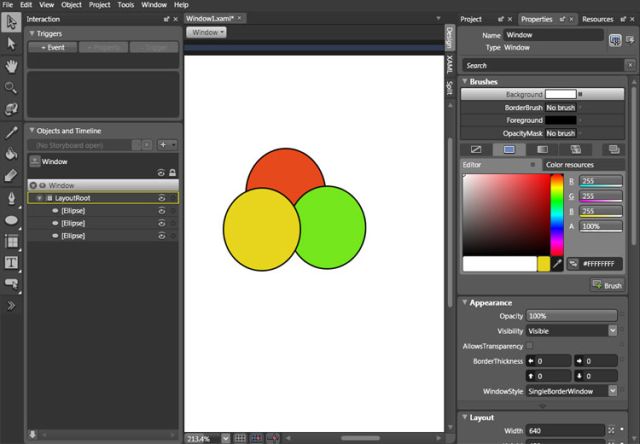This screenshot has width=640, height=444.
Task: Click the Foreground black color swatch
Action: pyautogui.click(x=560, y=120)
